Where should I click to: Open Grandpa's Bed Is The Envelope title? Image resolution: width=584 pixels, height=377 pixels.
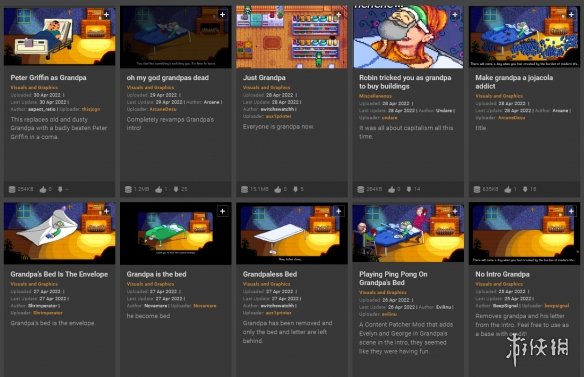coord(59,274)
